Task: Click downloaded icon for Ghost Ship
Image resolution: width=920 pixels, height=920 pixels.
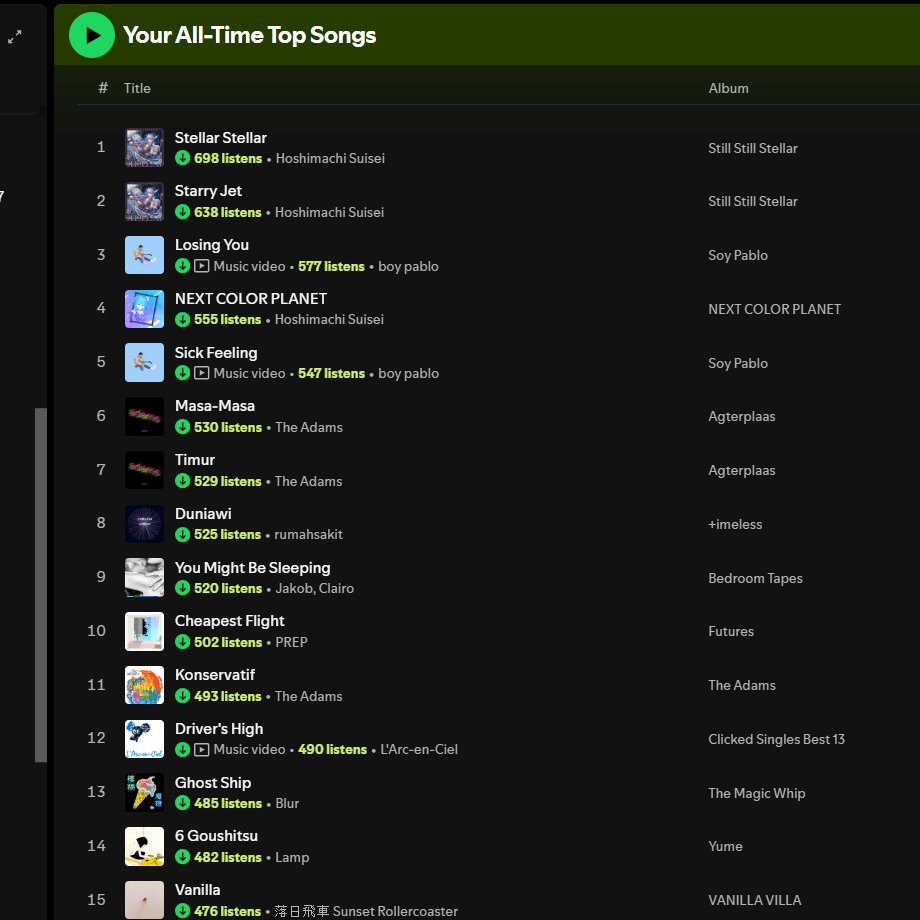Action: (x=182, y=803)
